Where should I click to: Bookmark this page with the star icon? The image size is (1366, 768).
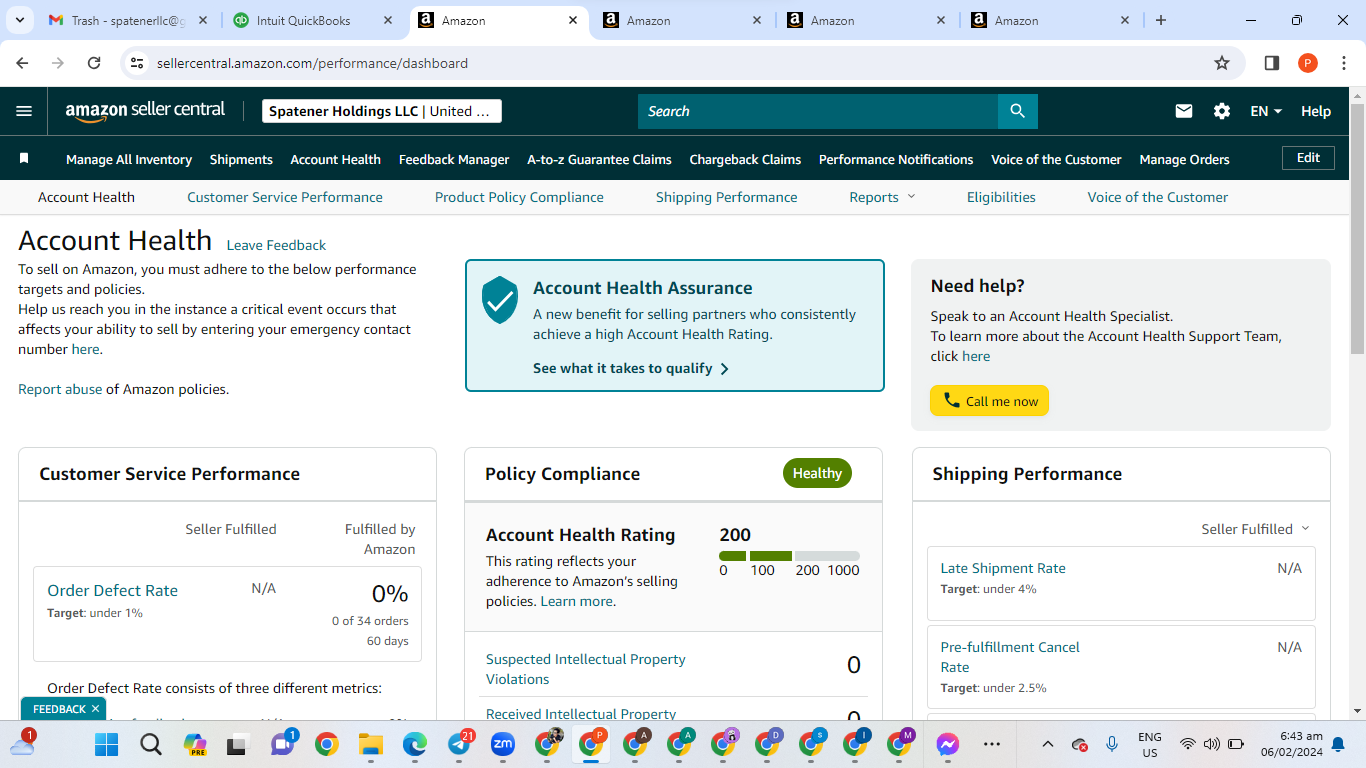coord(1222,63)
